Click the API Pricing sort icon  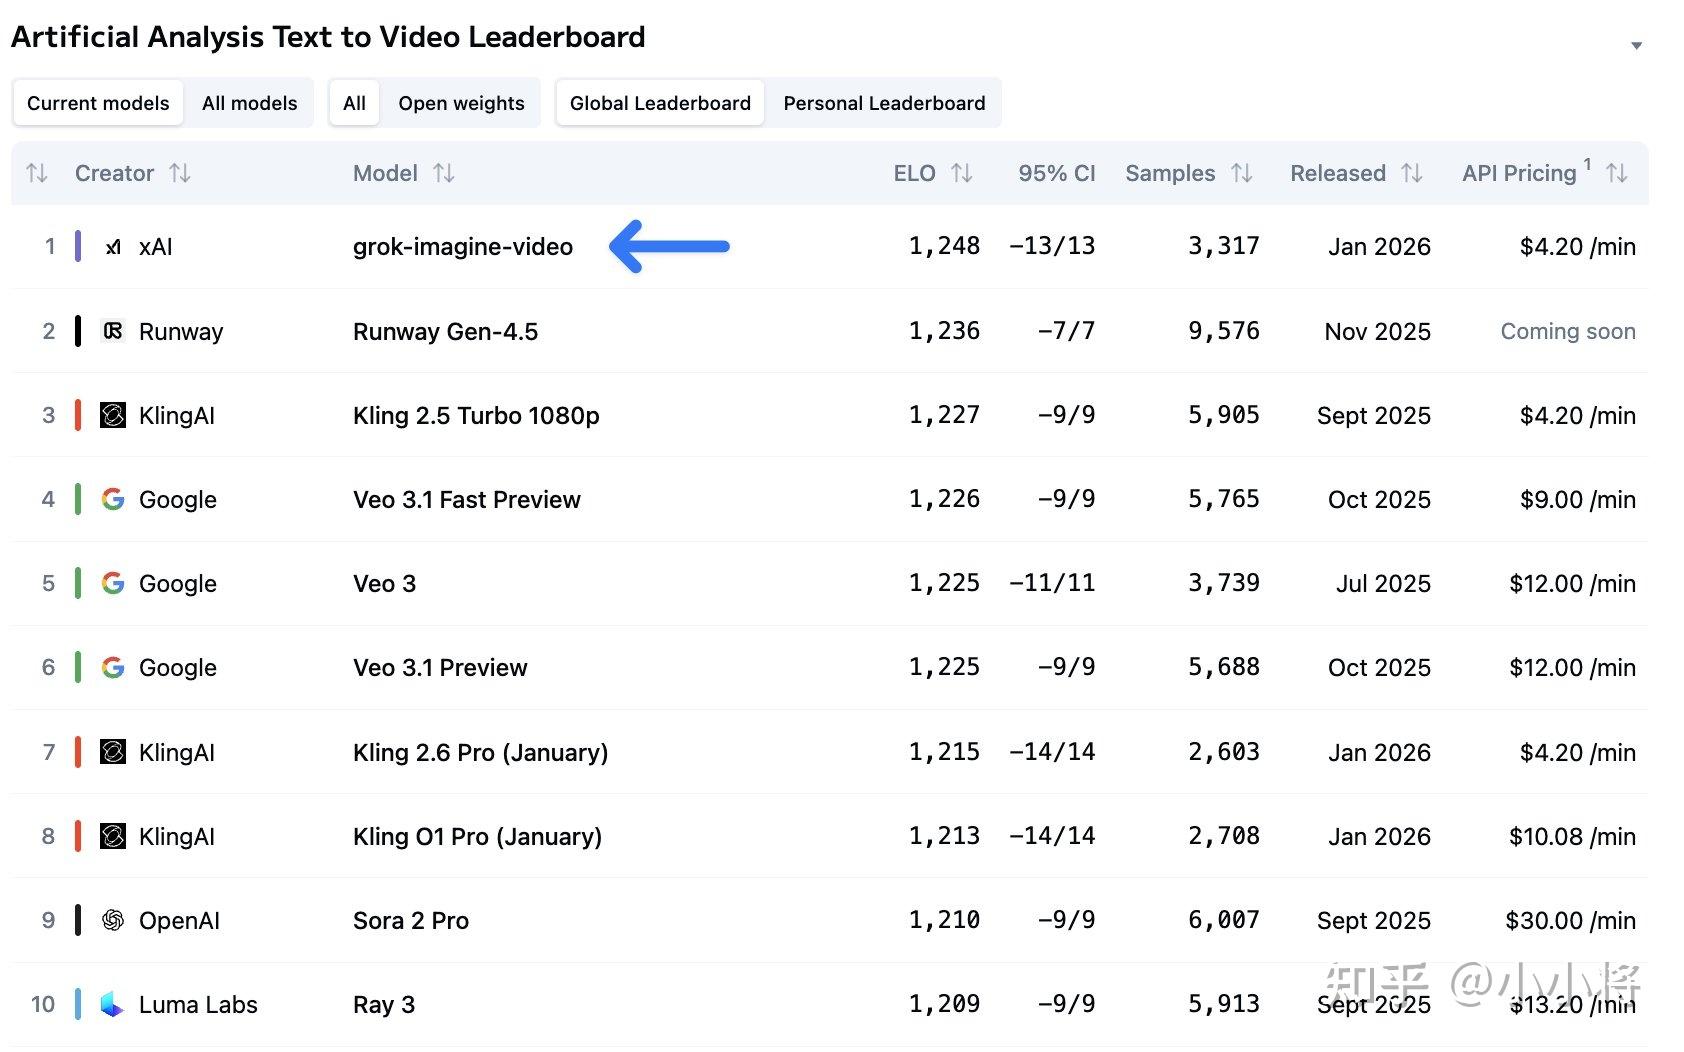[x=1617, y=173]
